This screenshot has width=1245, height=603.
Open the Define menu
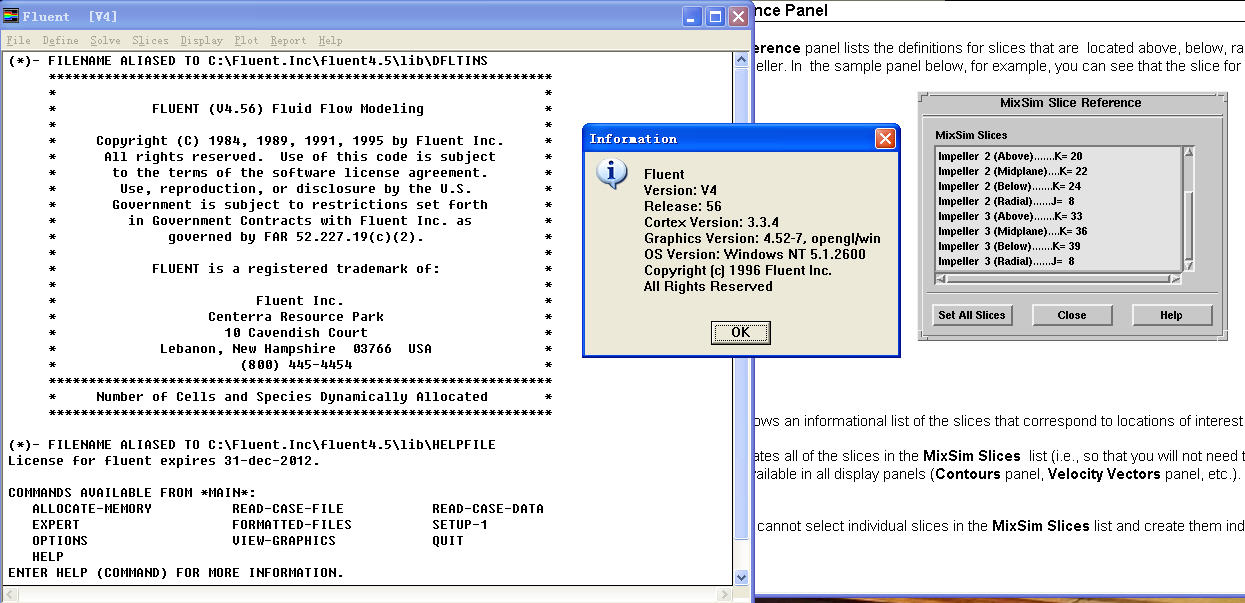60,41
